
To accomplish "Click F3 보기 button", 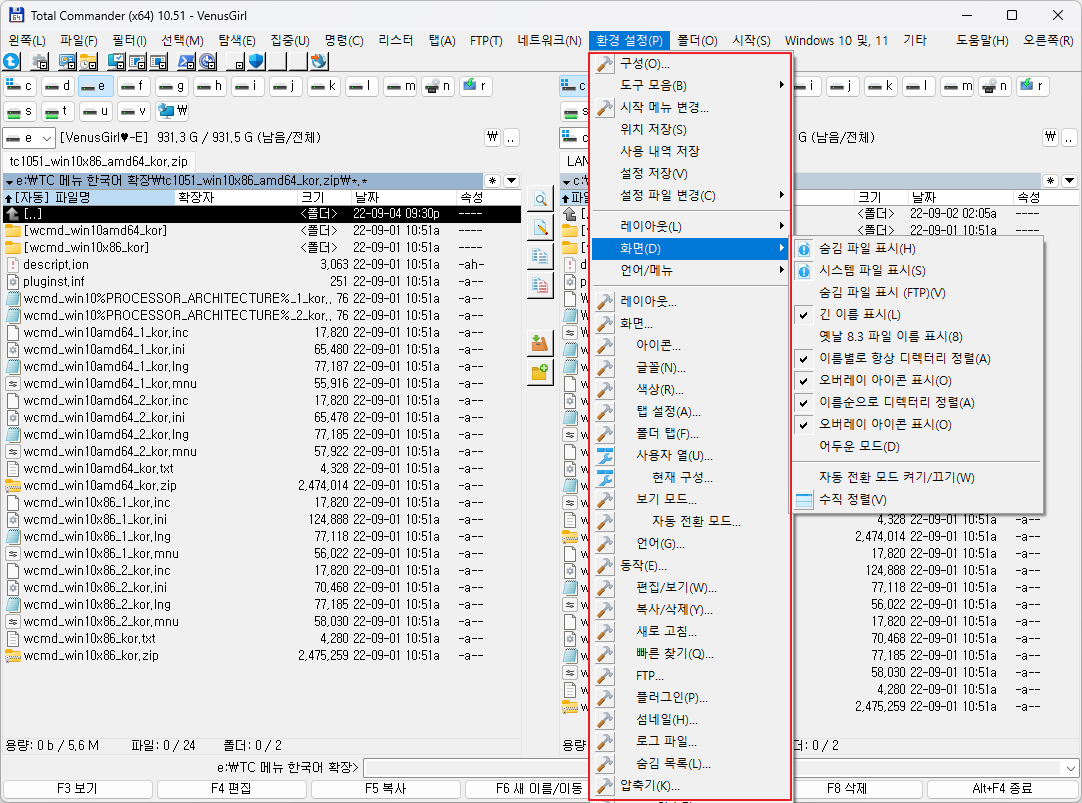I will pos(77,789).
